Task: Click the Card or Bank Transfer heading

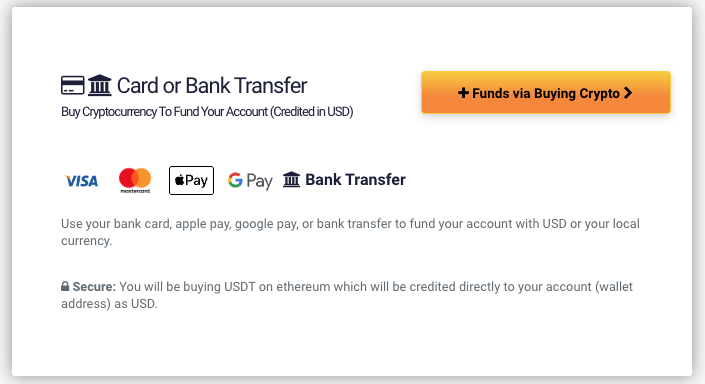Action: pyautogui.click(x=212, y=85)
